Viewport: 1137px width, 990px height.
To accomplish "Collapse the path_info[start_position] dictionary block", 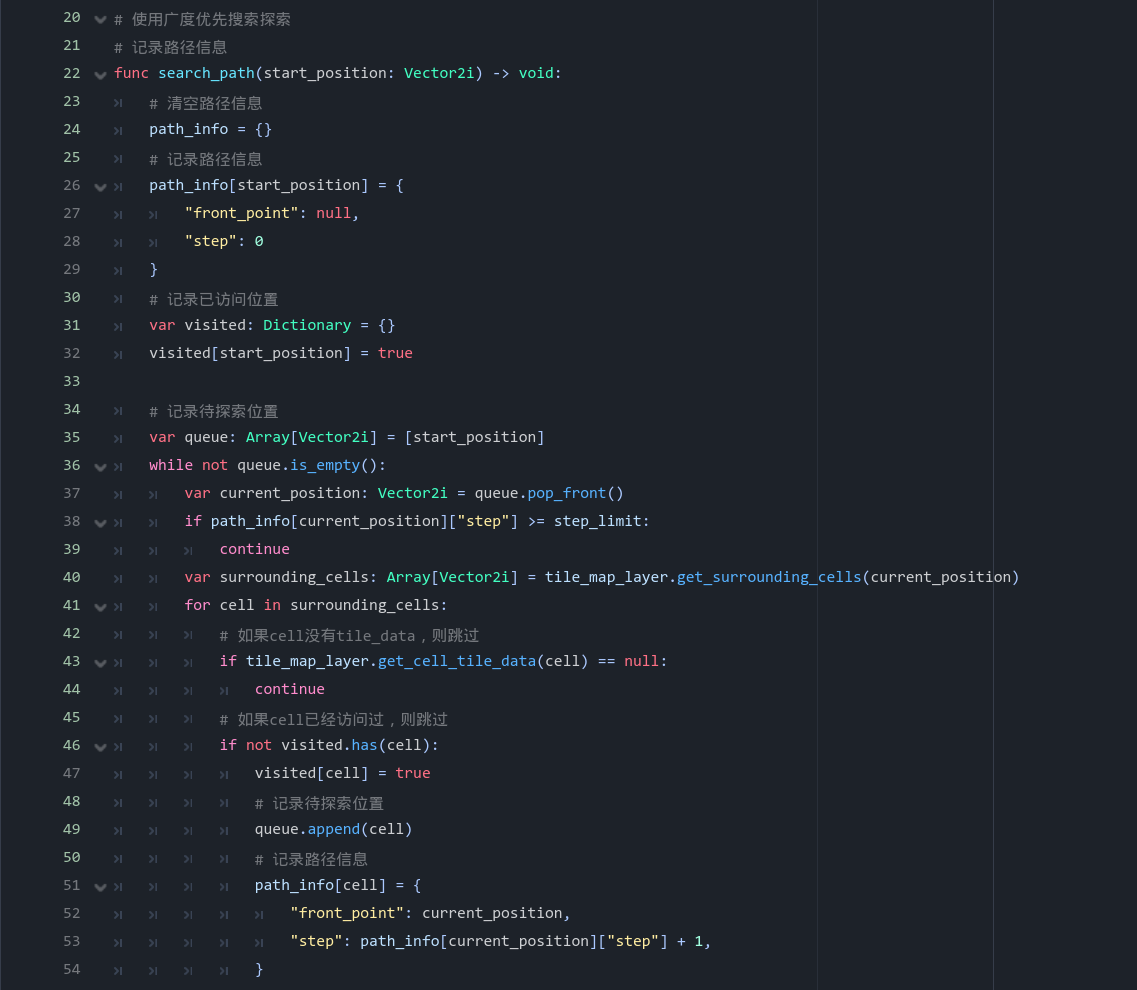I will 100,187.
